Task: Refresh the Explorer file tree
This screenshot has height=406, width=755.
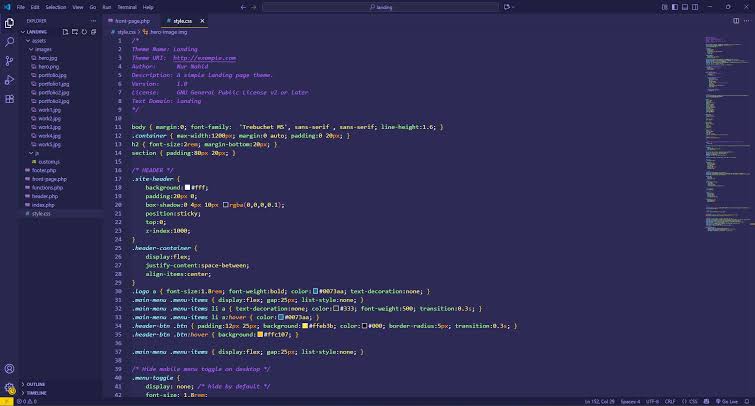Action: pyautogui.click(x=84, y=32)
